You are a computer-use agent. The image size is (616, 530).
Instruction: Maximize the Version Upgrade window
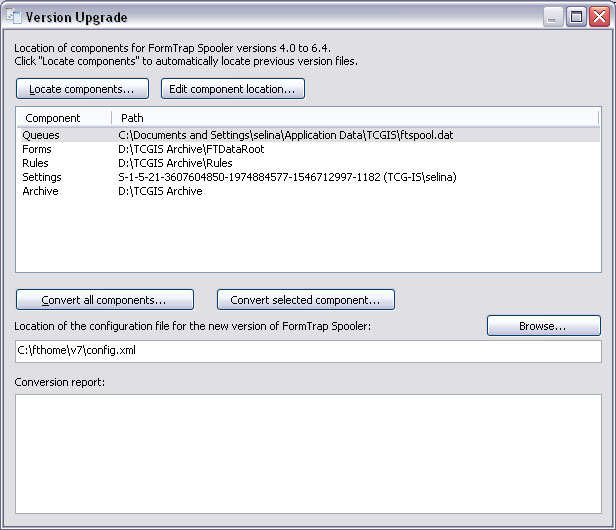tap(577, 16)
